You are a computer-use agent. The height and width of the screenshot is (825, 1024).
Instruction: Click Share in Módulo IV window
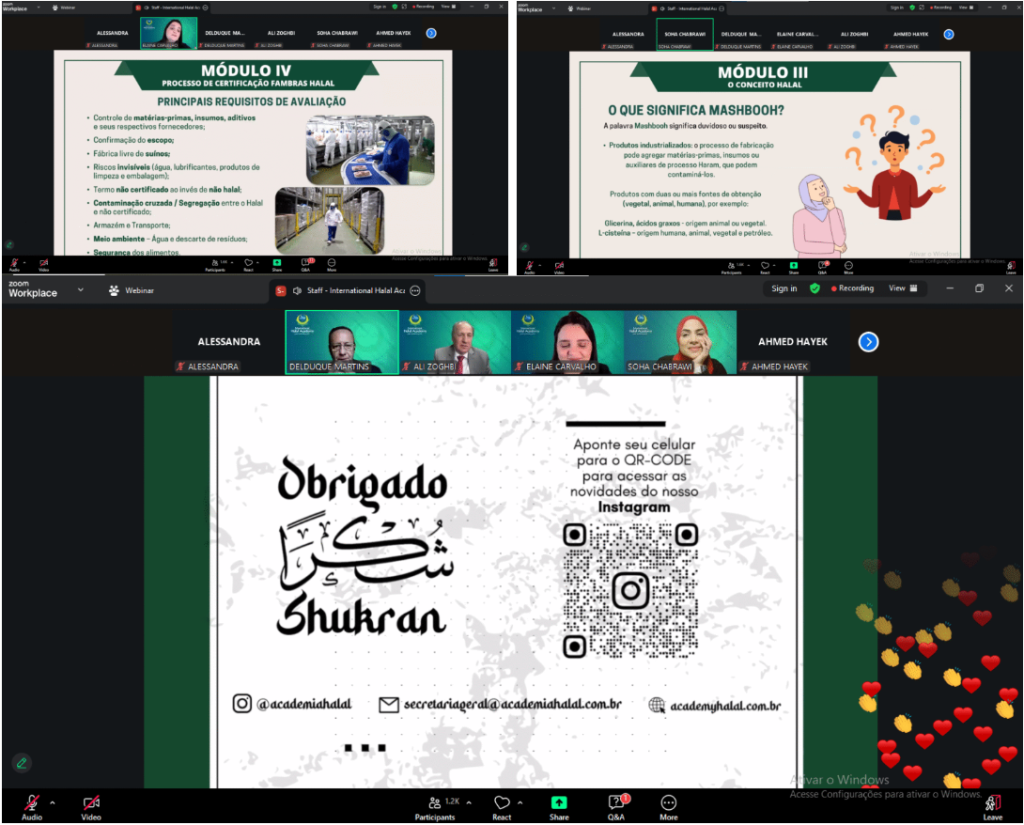[x=277, y=265]
